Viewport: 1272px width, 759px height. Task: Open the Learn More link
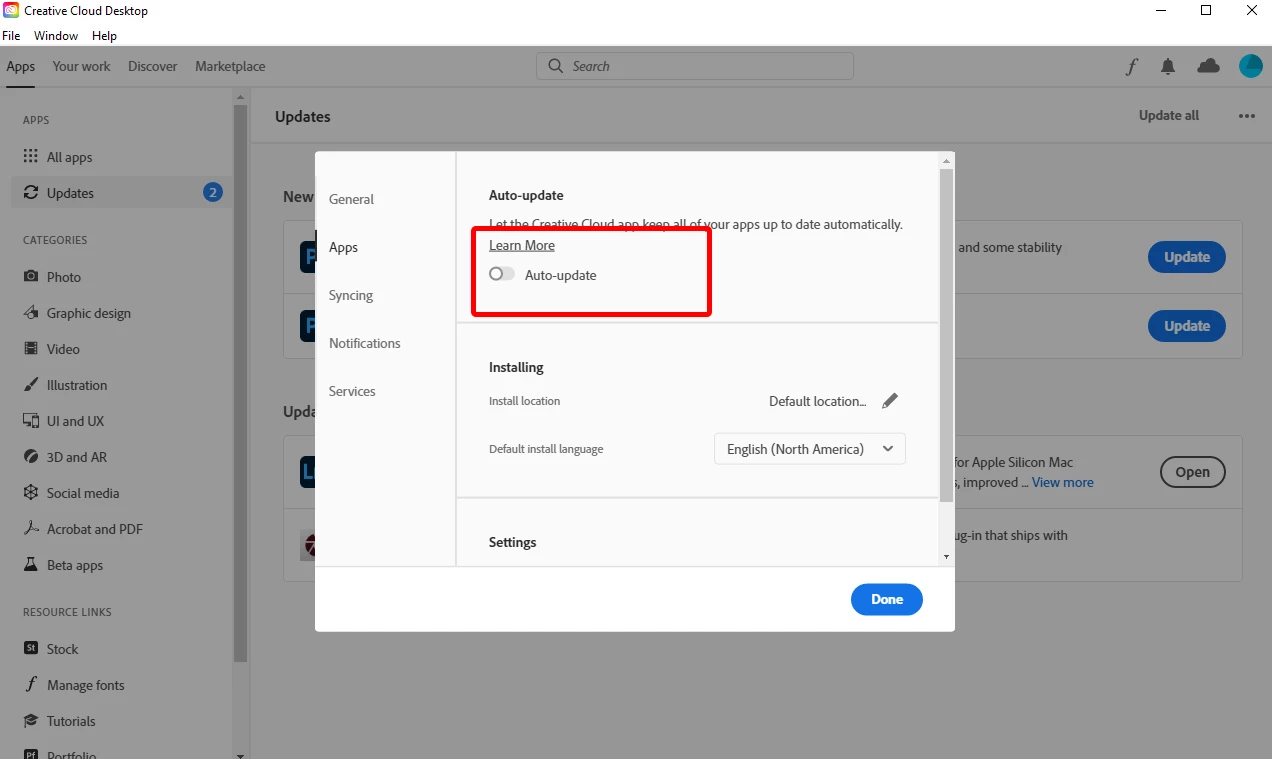[522, 245]
